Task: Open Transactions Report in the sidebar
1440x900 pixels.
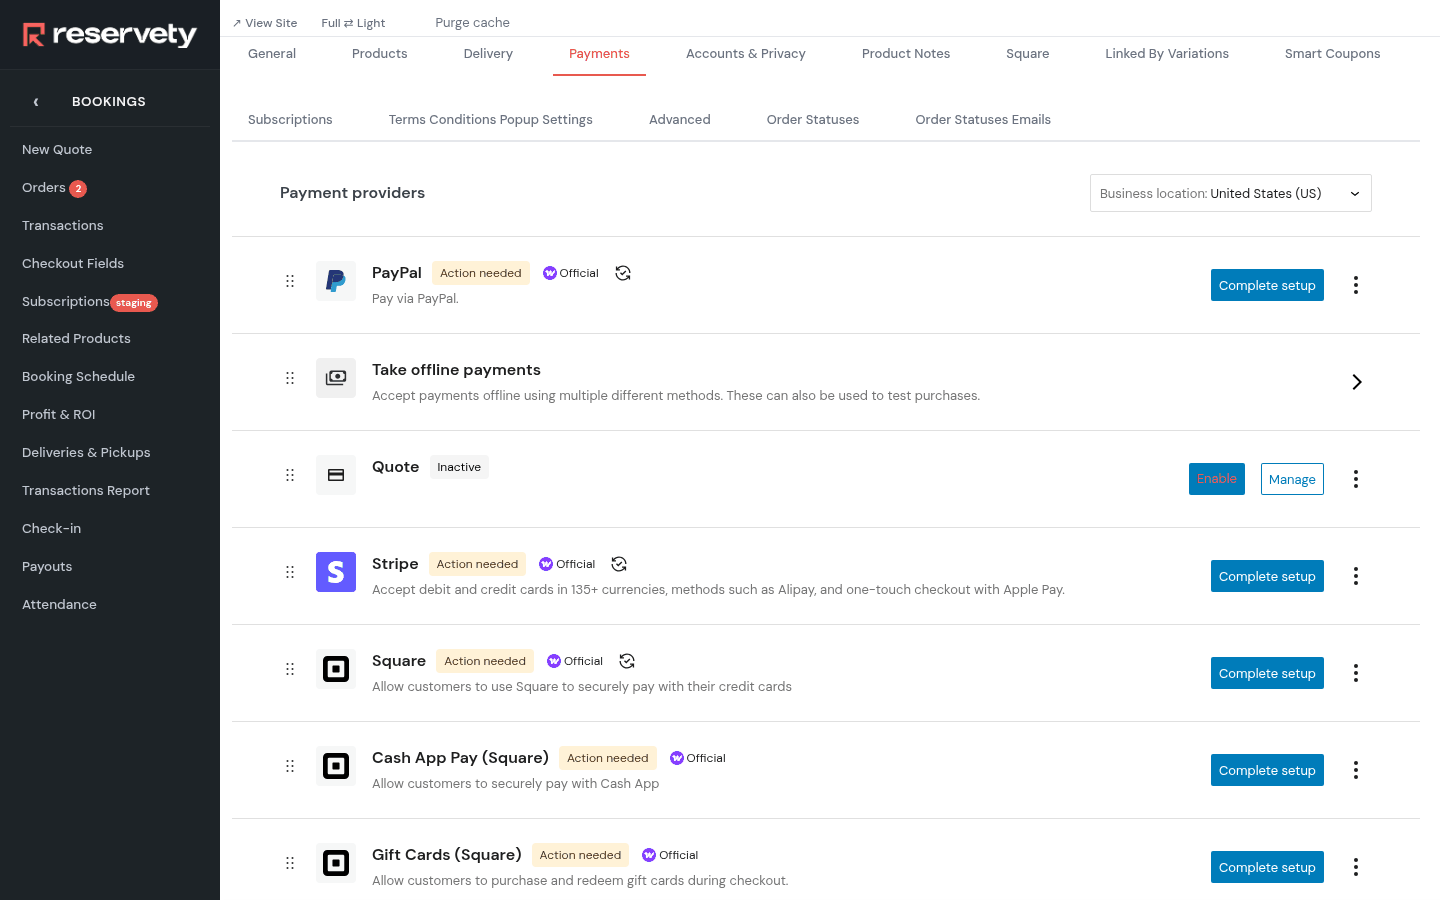Action: pyautogui.click(x=86, y=491)
